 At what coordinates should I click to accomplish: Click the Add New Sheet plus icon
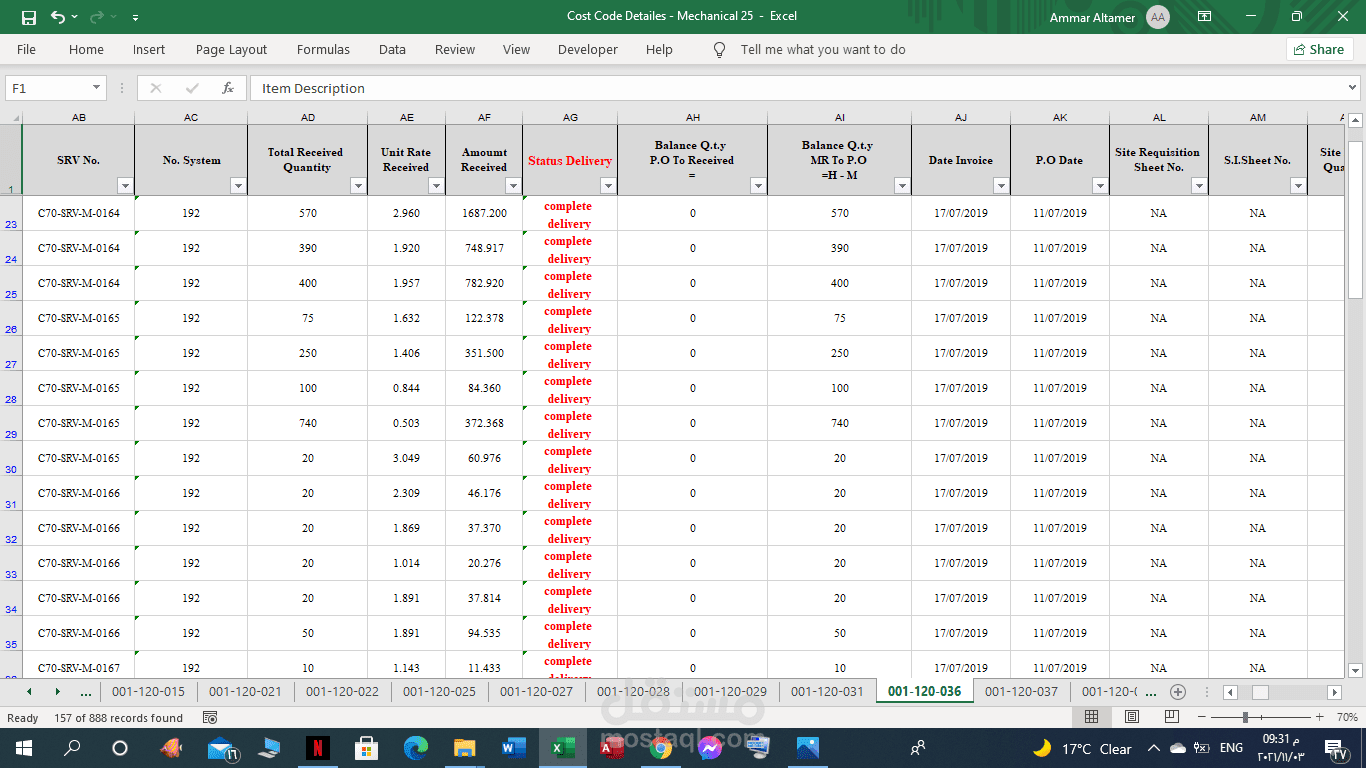pyautogui.click(x=1178, y=692)
